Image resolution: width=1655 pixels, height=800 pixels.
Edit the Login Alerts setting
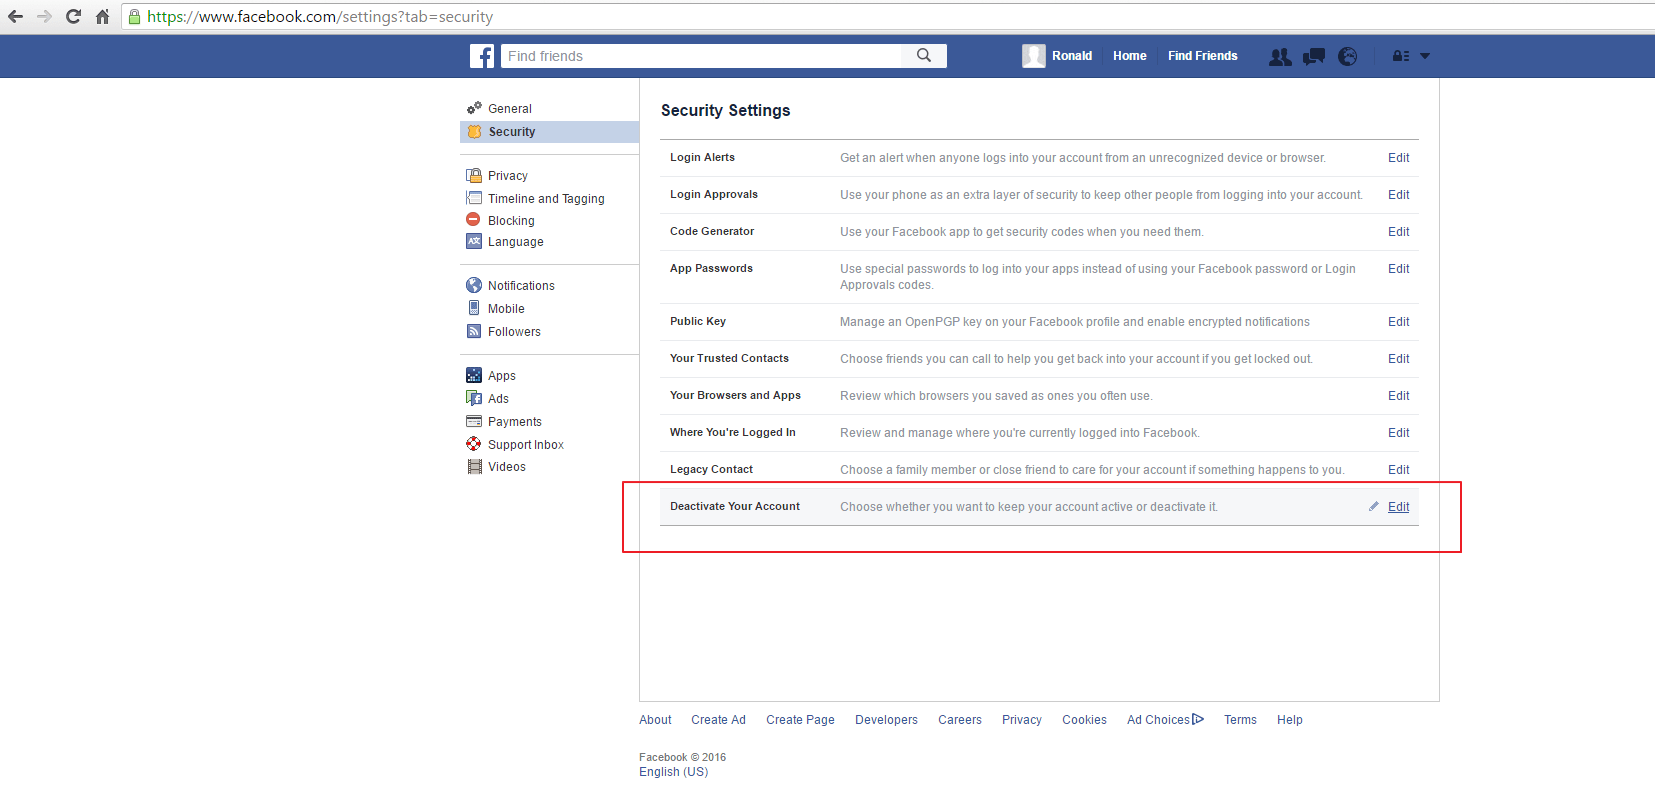coord(1398,158)
